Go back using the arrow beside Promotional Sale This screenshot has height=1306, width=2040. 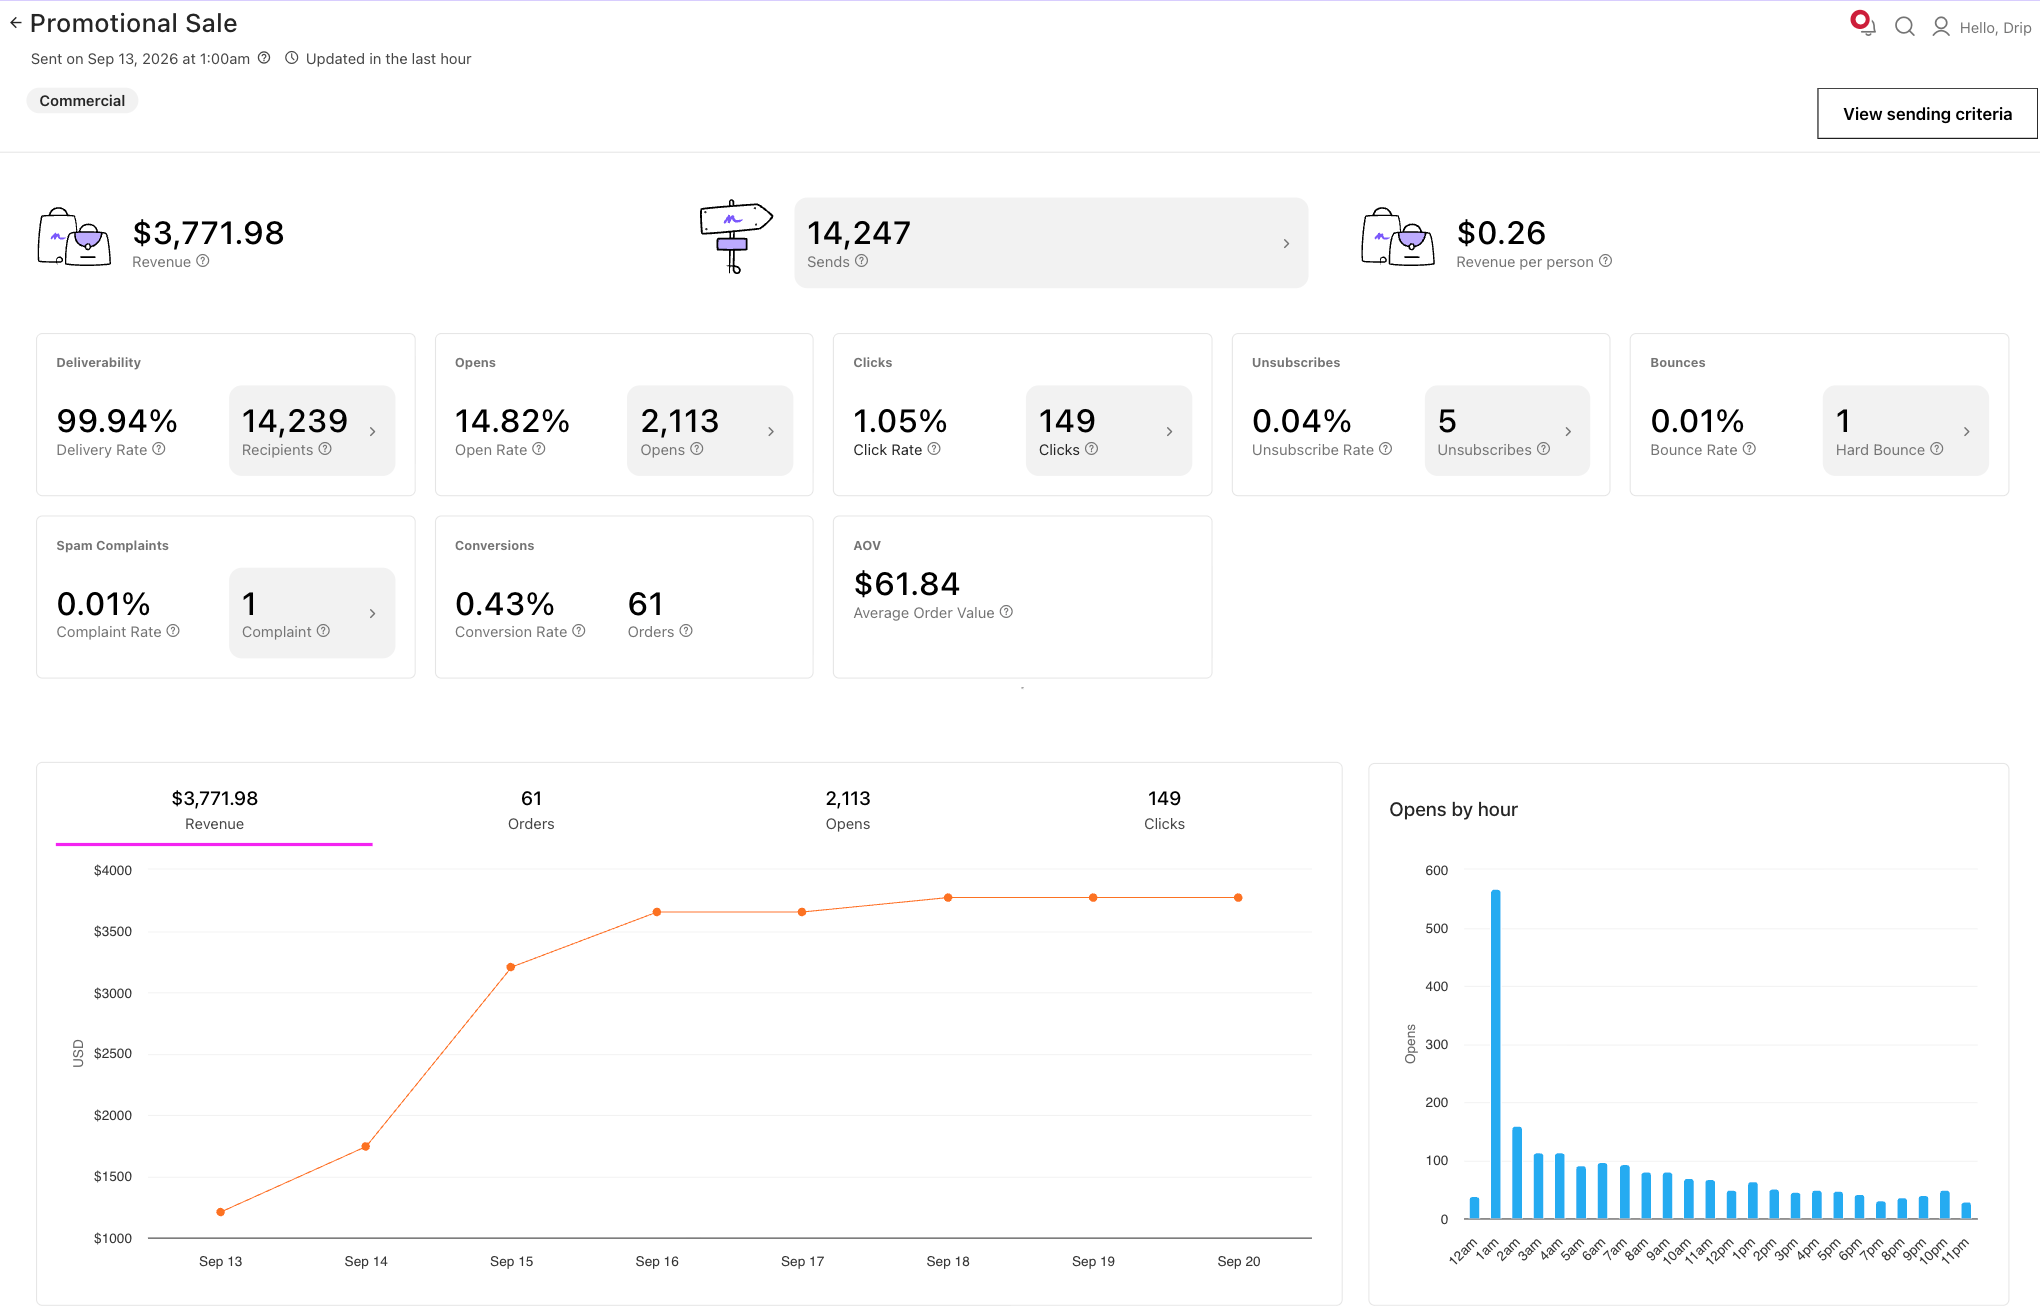pyautogui.click(x=15, y=23)
